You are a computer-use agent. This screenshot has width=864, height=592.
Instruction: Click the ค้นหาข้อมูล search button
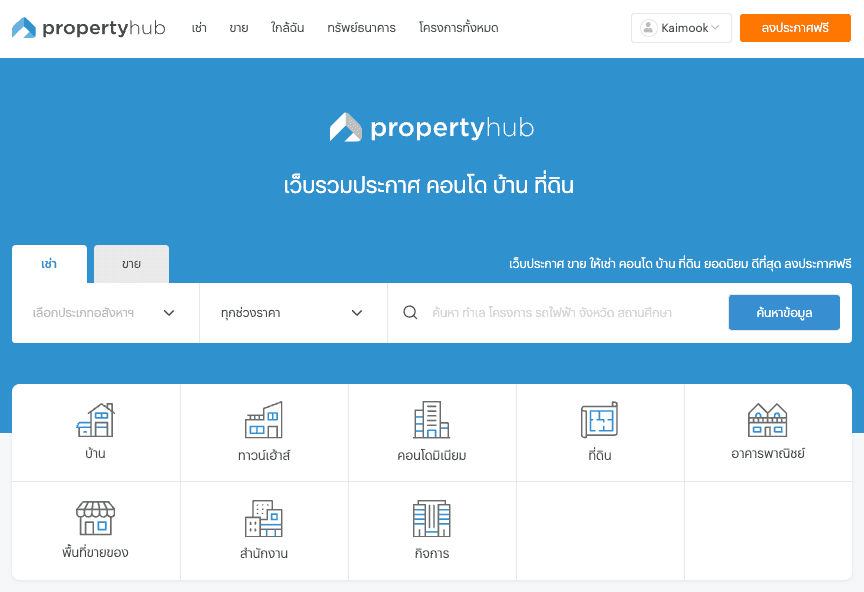[784, 313]
